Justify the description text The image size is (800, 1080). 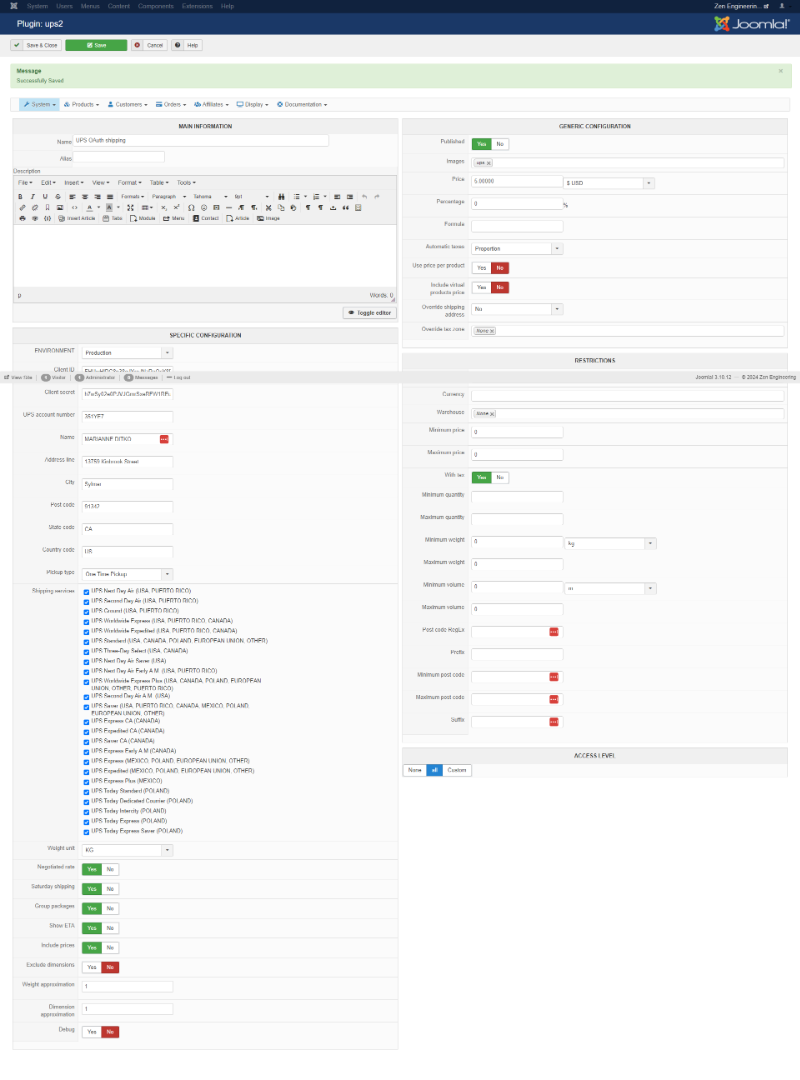pos(110,197)
